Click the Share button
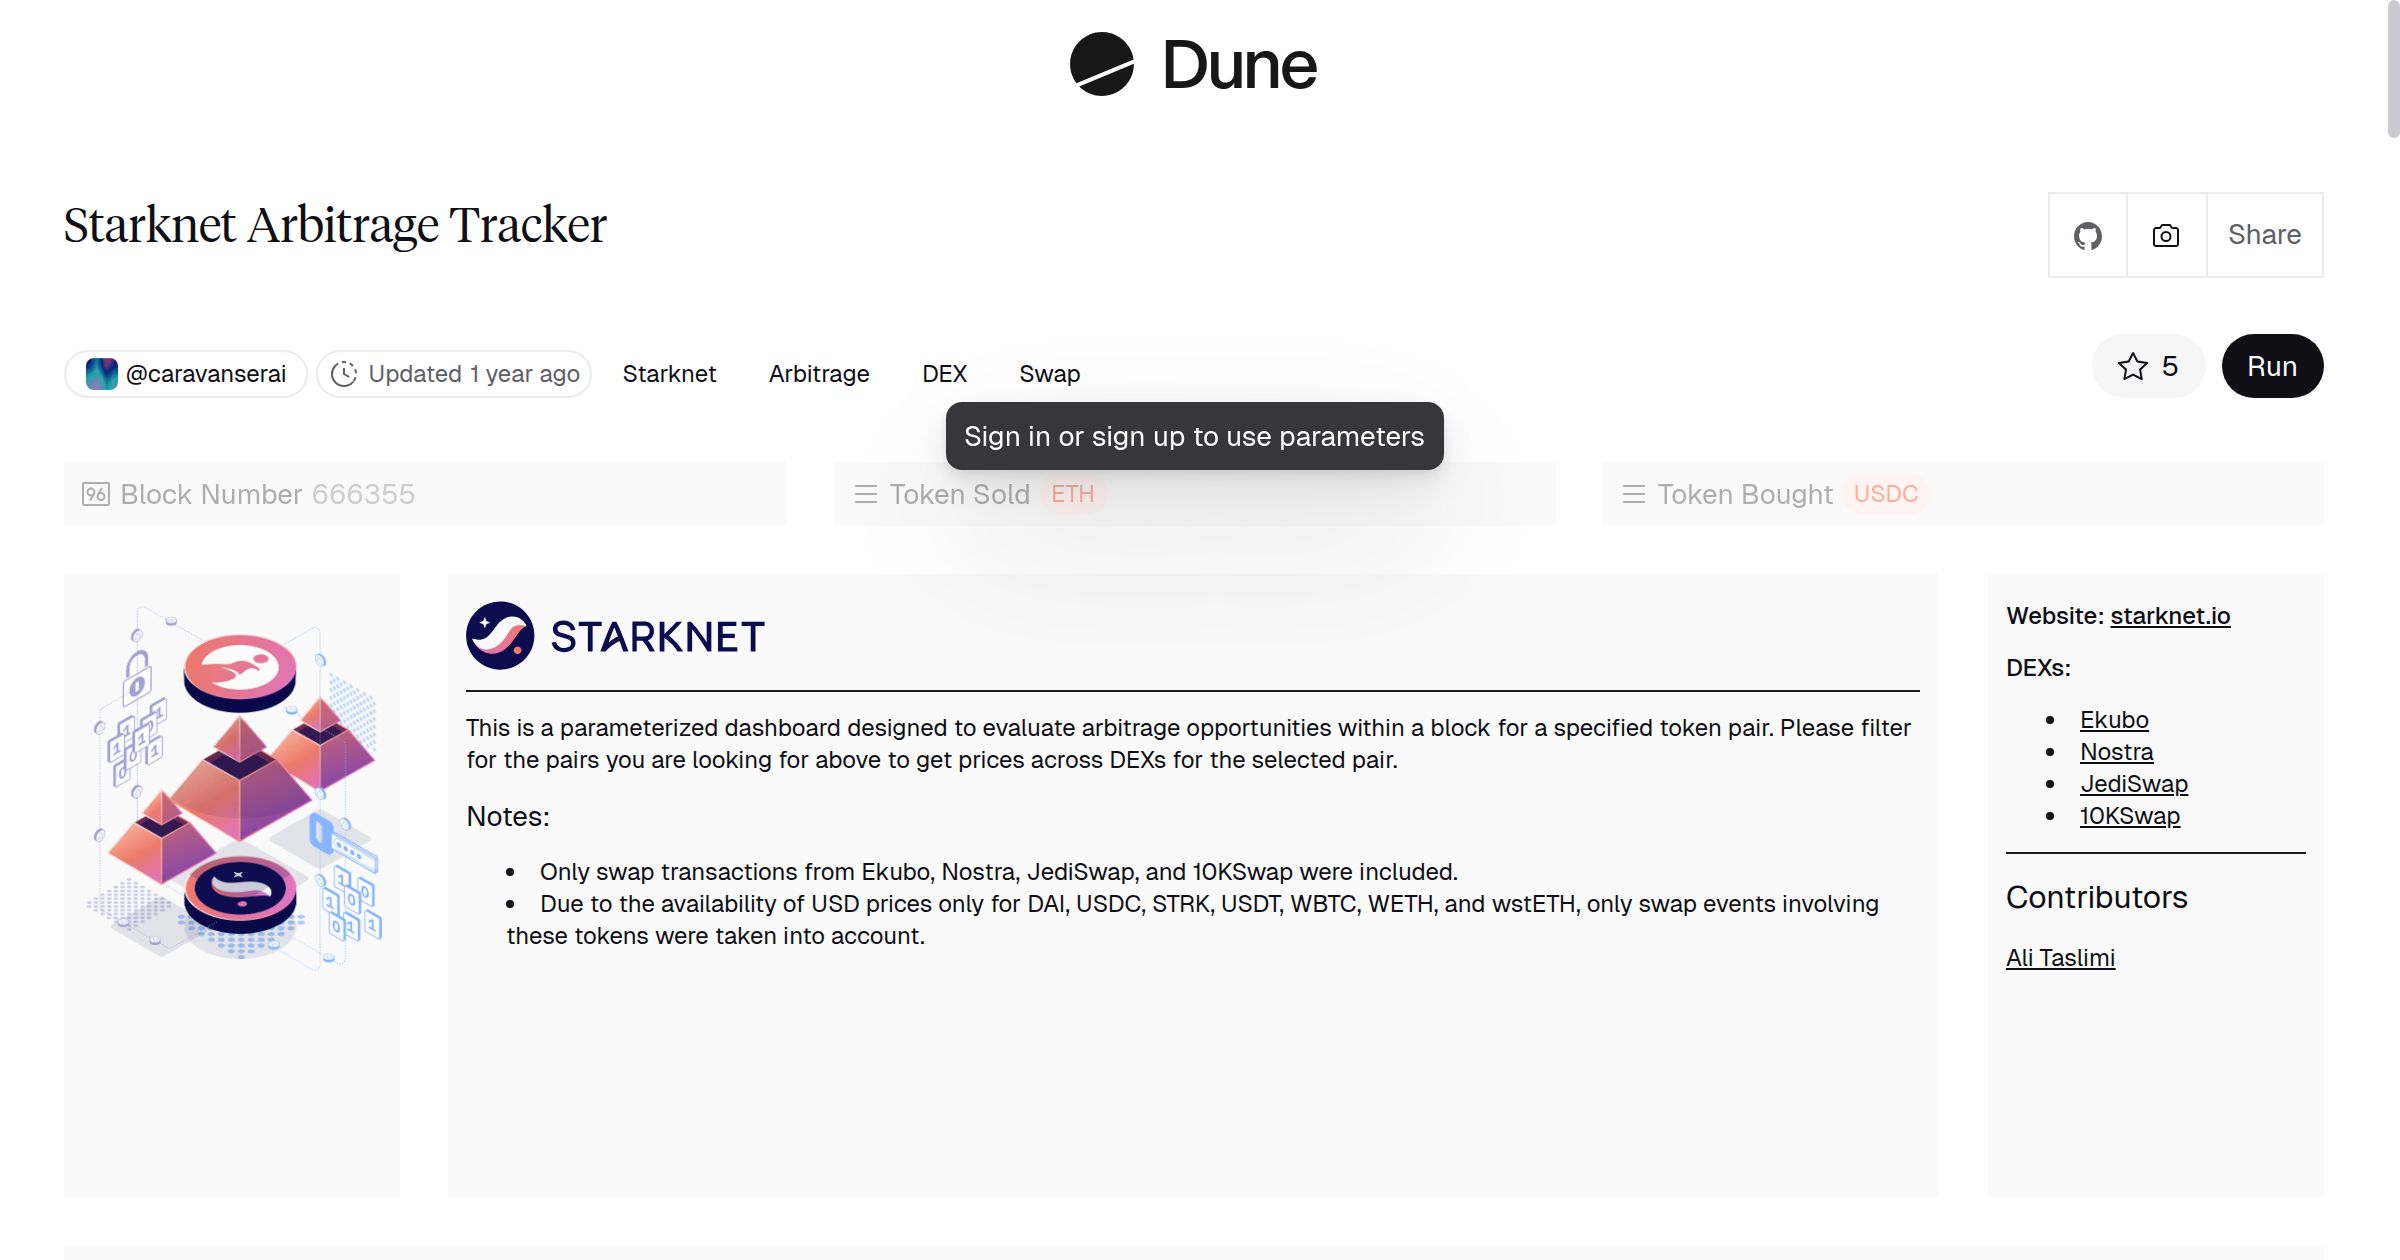 click(x=2263, y=234)
